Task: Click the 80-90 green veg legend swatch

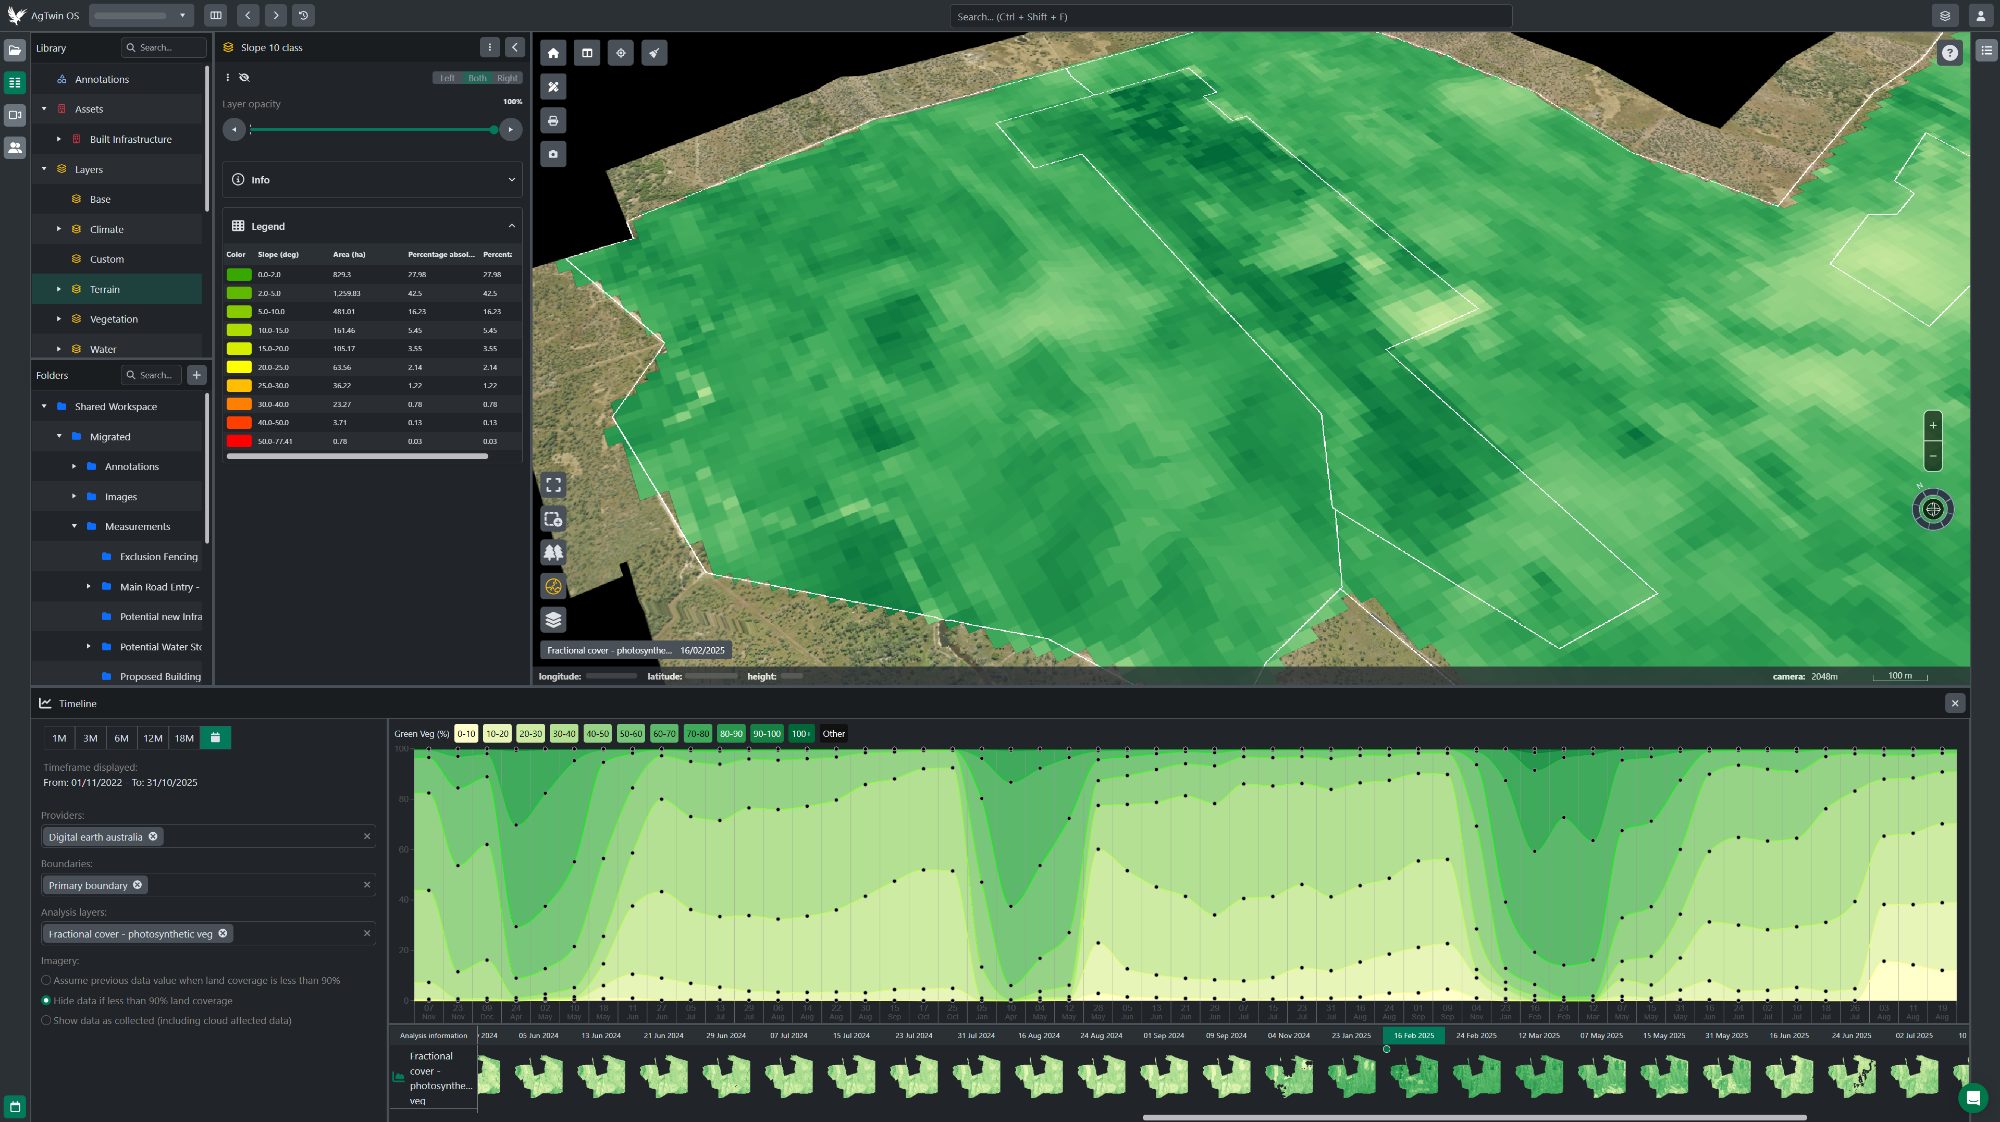Action: pos(731,734)
